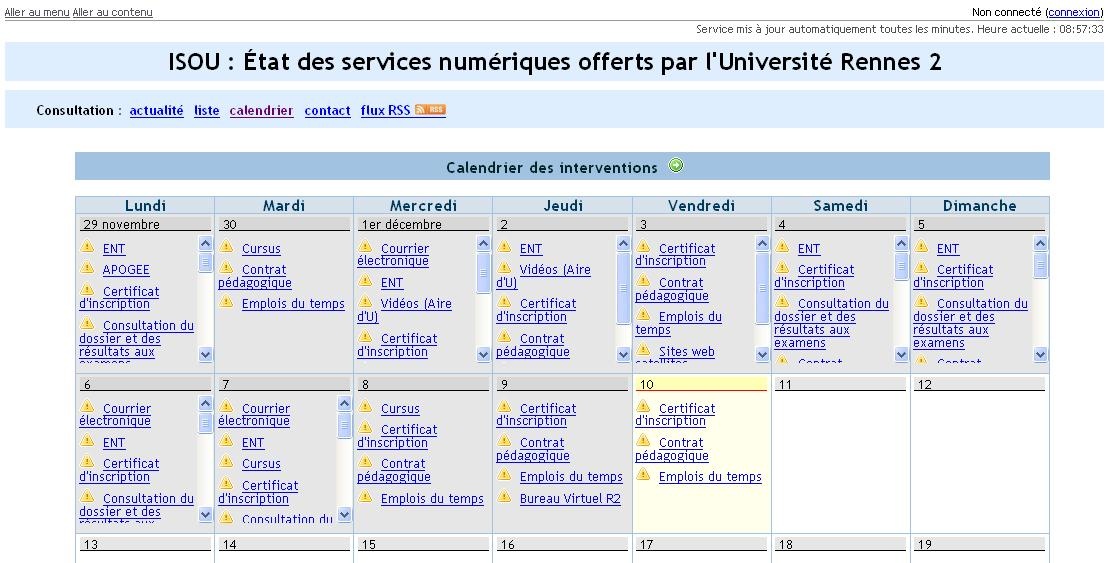The width and height of the screenshot is (1109, 563).
Task: Click the green arrow next to calendar title
Action: pos(676,166)
